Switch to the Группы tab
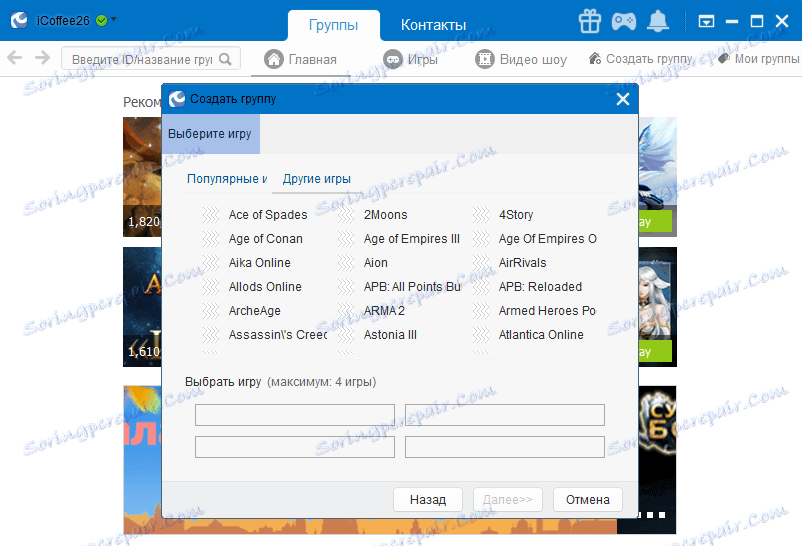Image resolution: width=802 pixels, height=546 pixels. [x=333, y=25]
